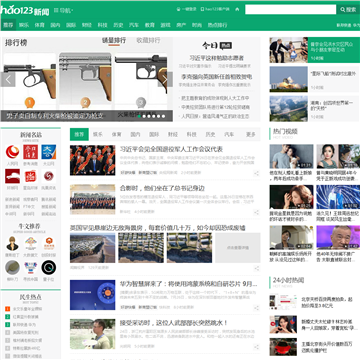360x360 pixels.
Task: Switch to 国内 tab in the news feed
Action: click(x=135, y=134)
